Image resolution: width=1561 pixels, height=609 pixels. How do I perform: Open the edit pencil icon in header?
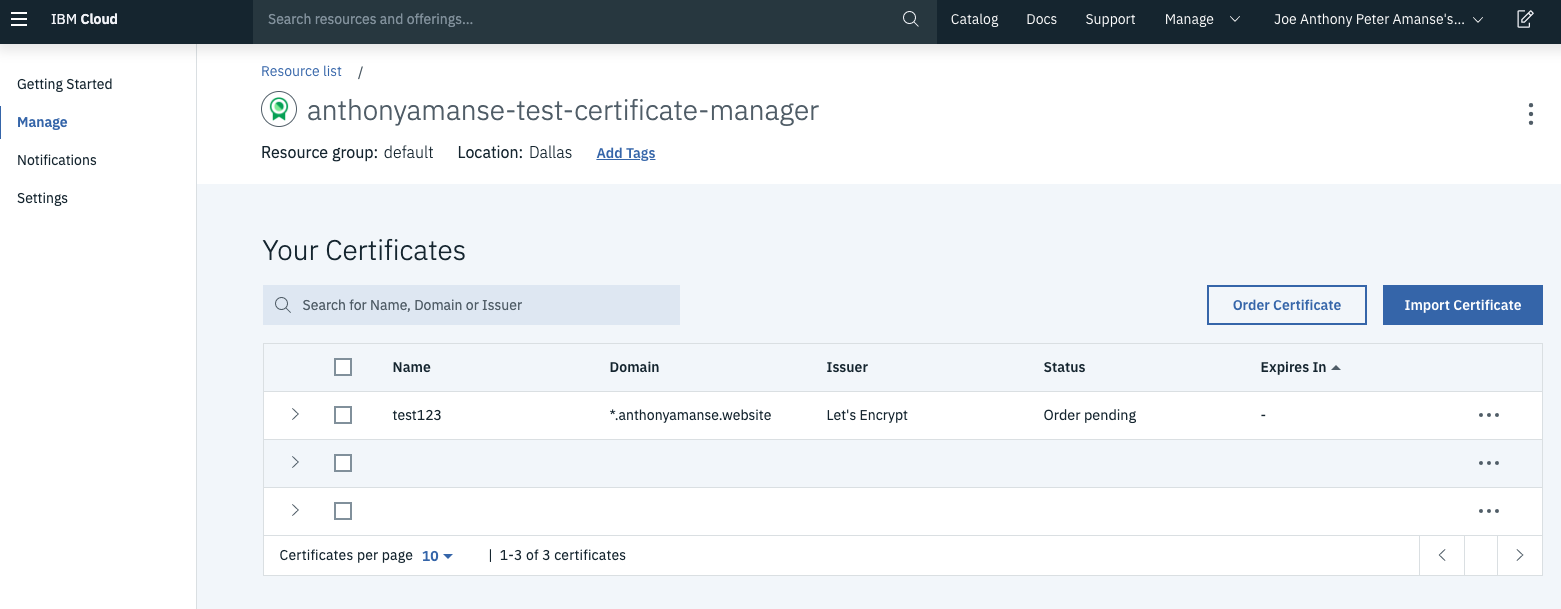[1525, 19]
